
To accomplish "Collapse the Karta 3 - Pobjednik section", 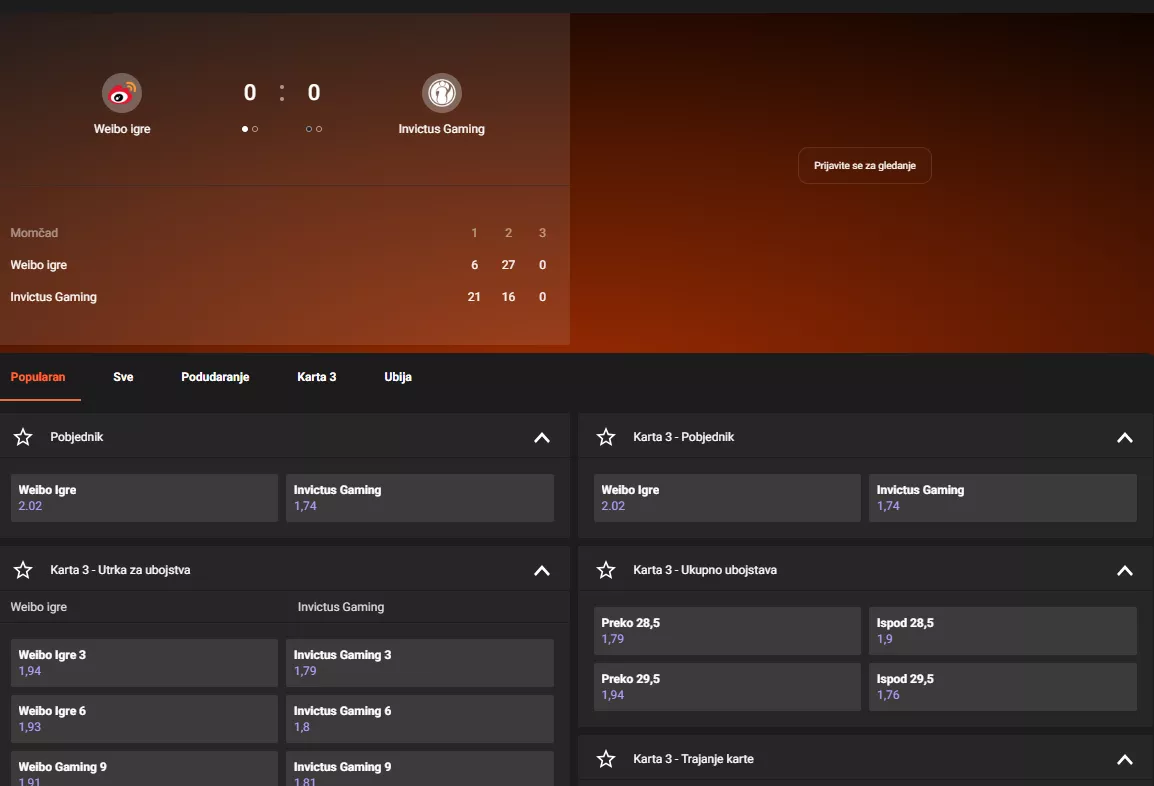I will pos(1125,437).
